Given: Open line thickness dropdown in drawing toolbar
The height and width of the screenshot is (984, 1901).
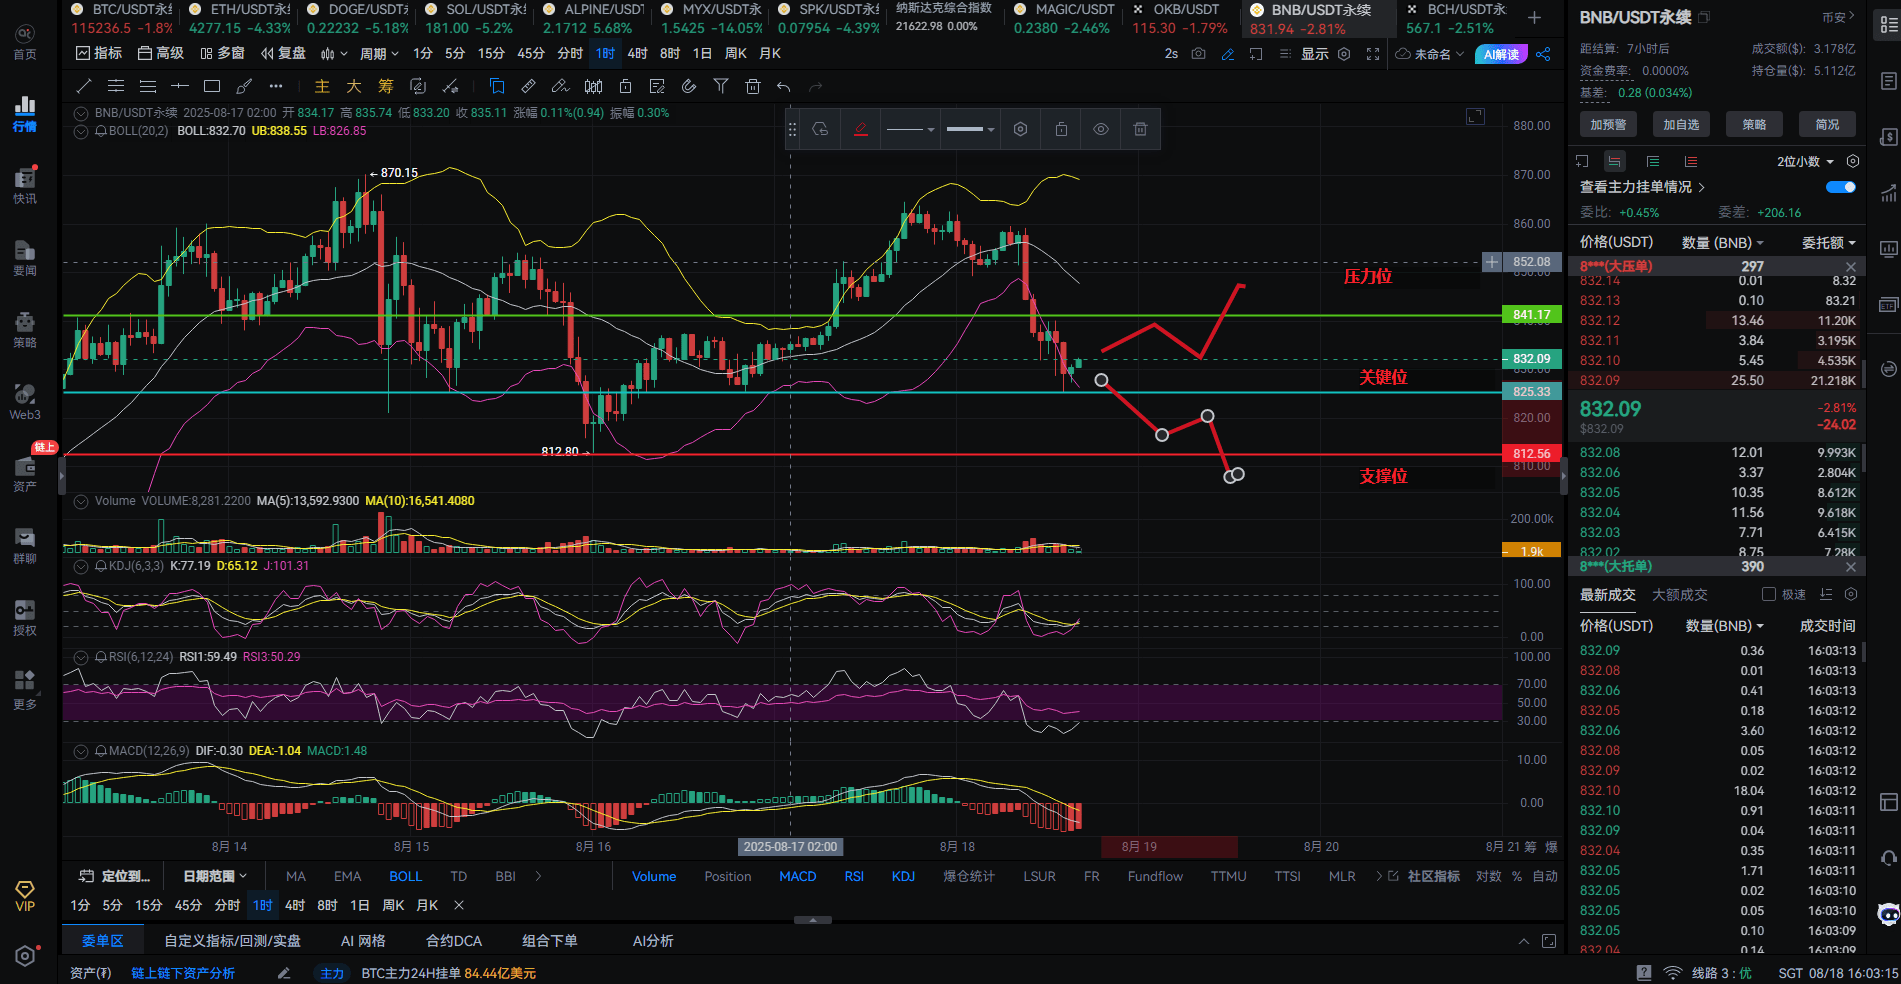Looking at the screenshot, I should point(970,129).
